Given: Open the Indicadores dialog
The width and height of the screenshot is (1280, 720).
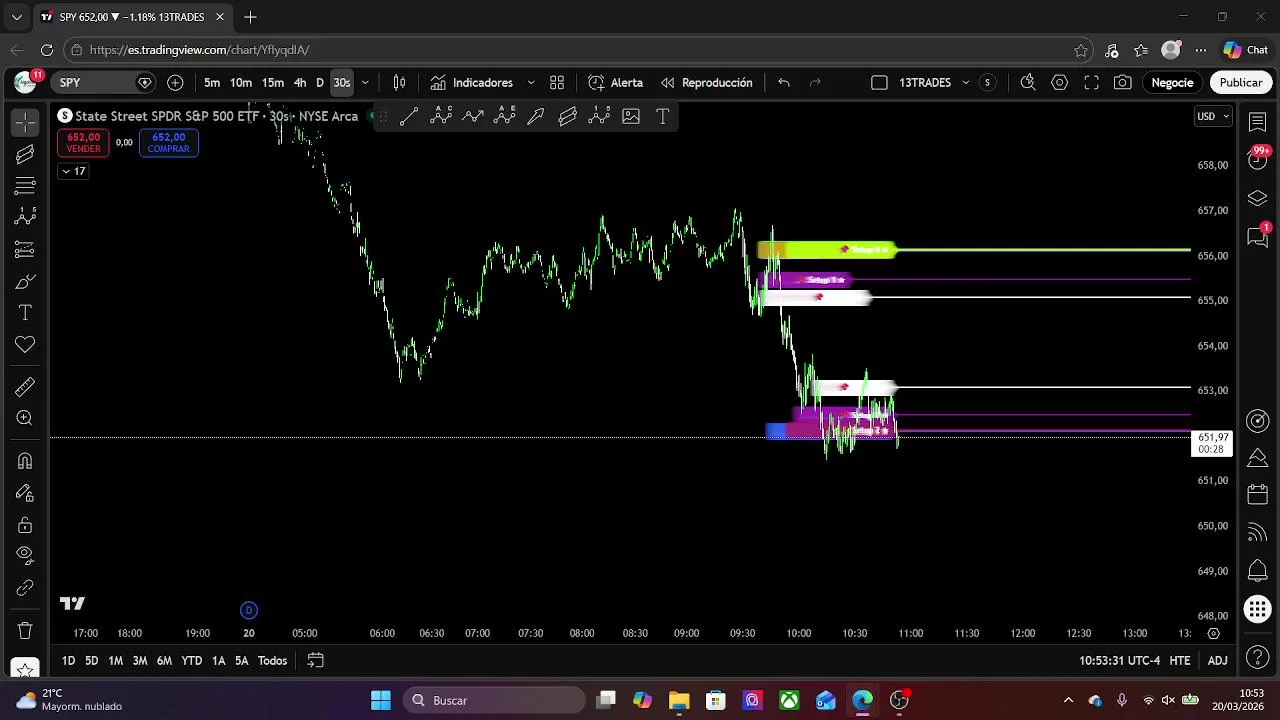Looking at the screenshot, I should click(471, 83).
